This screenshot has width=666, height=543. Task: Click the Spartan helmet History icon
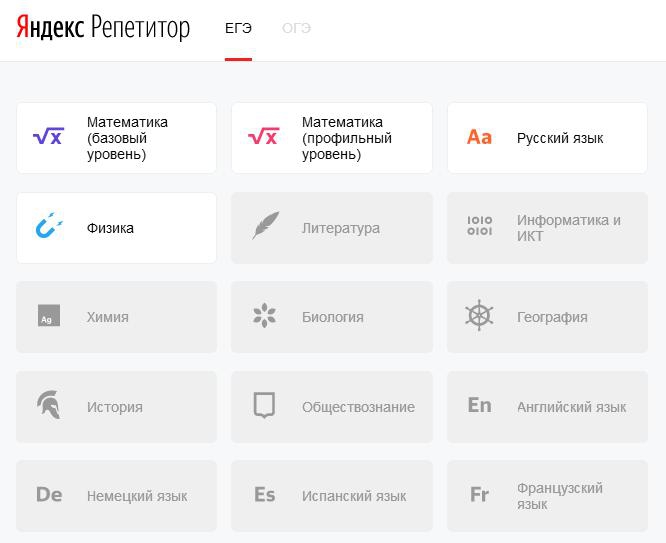pyautogui.click(x=48, y=406)
